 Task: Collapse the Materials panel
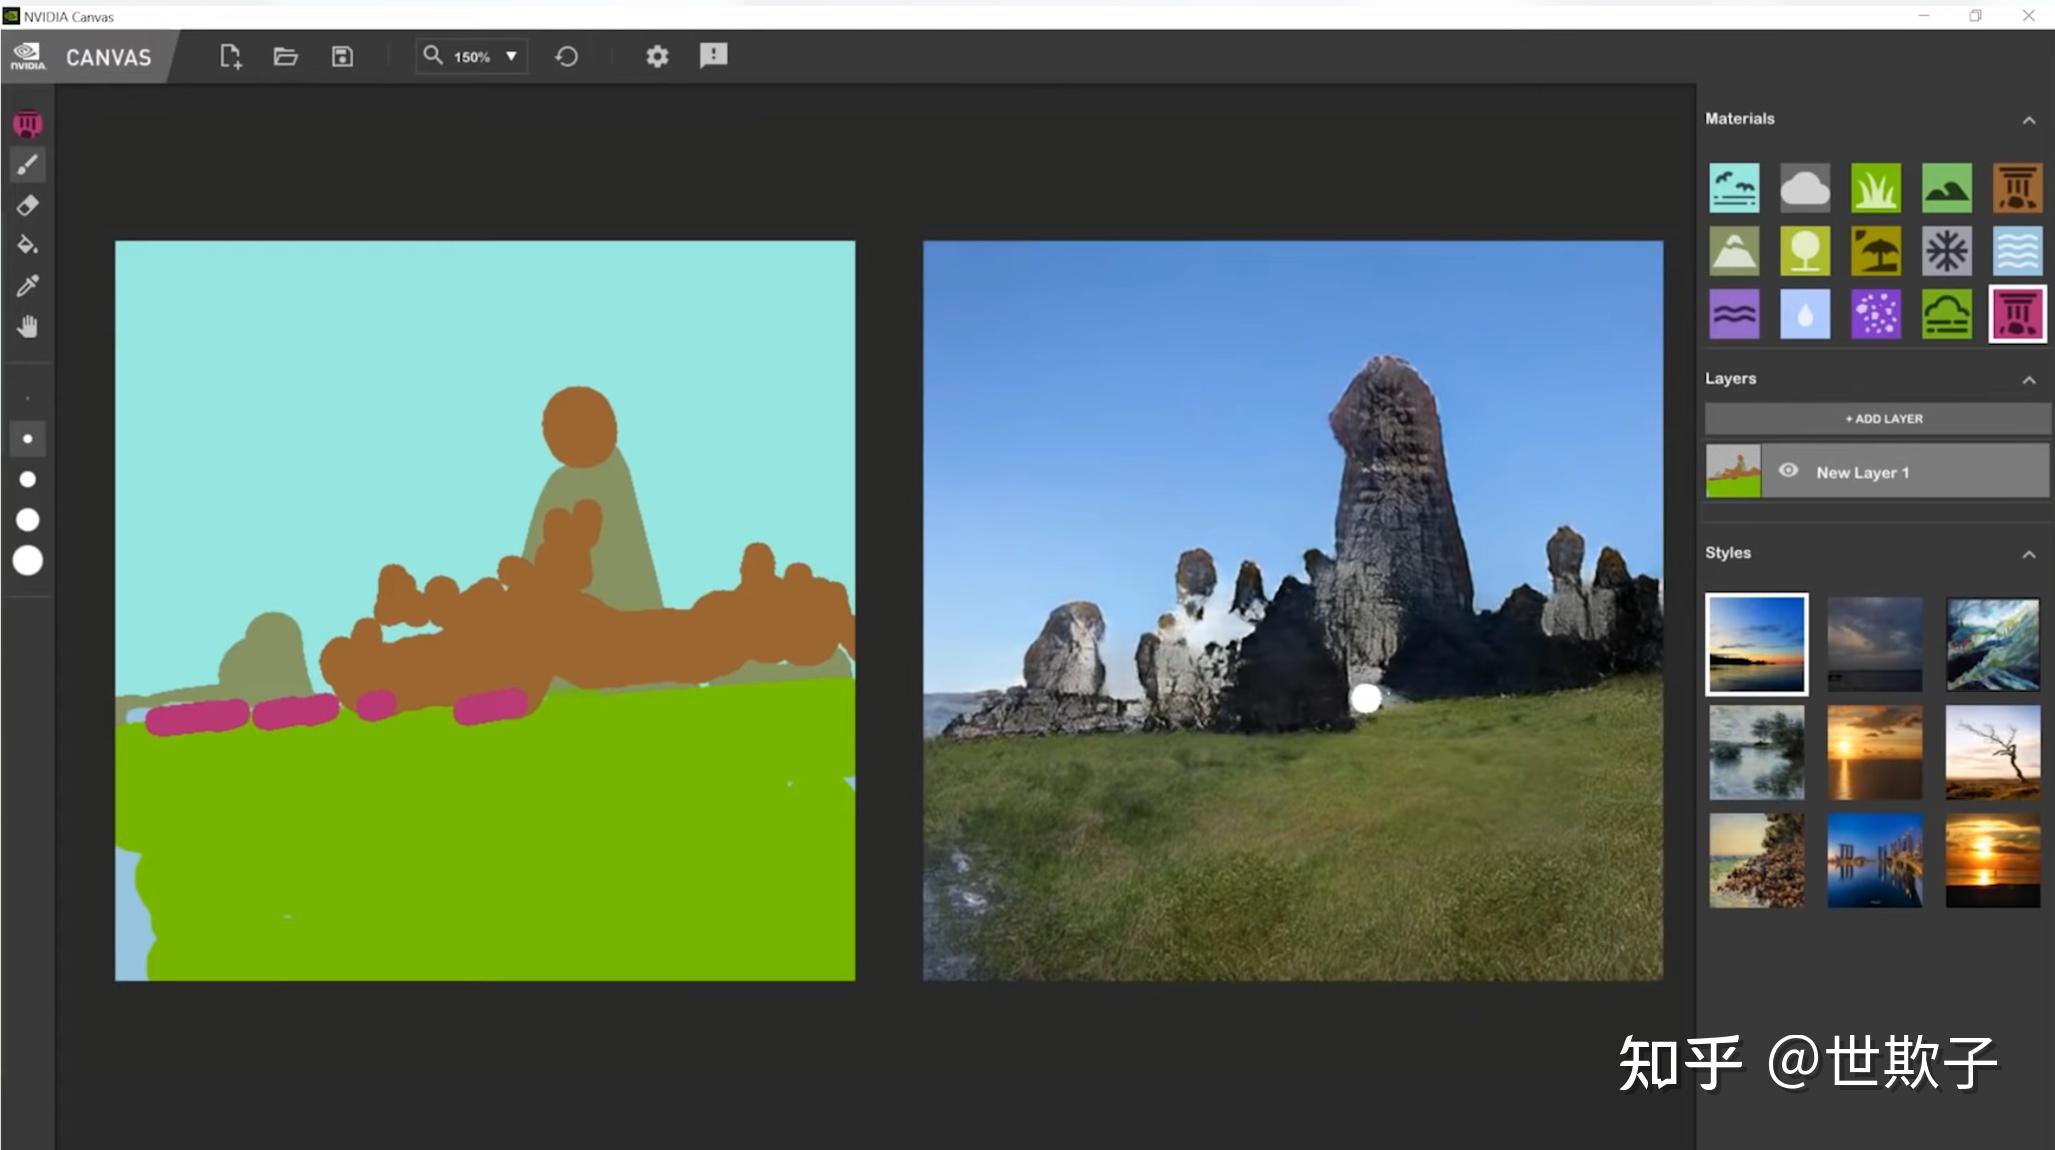(x=2028, y=120)
